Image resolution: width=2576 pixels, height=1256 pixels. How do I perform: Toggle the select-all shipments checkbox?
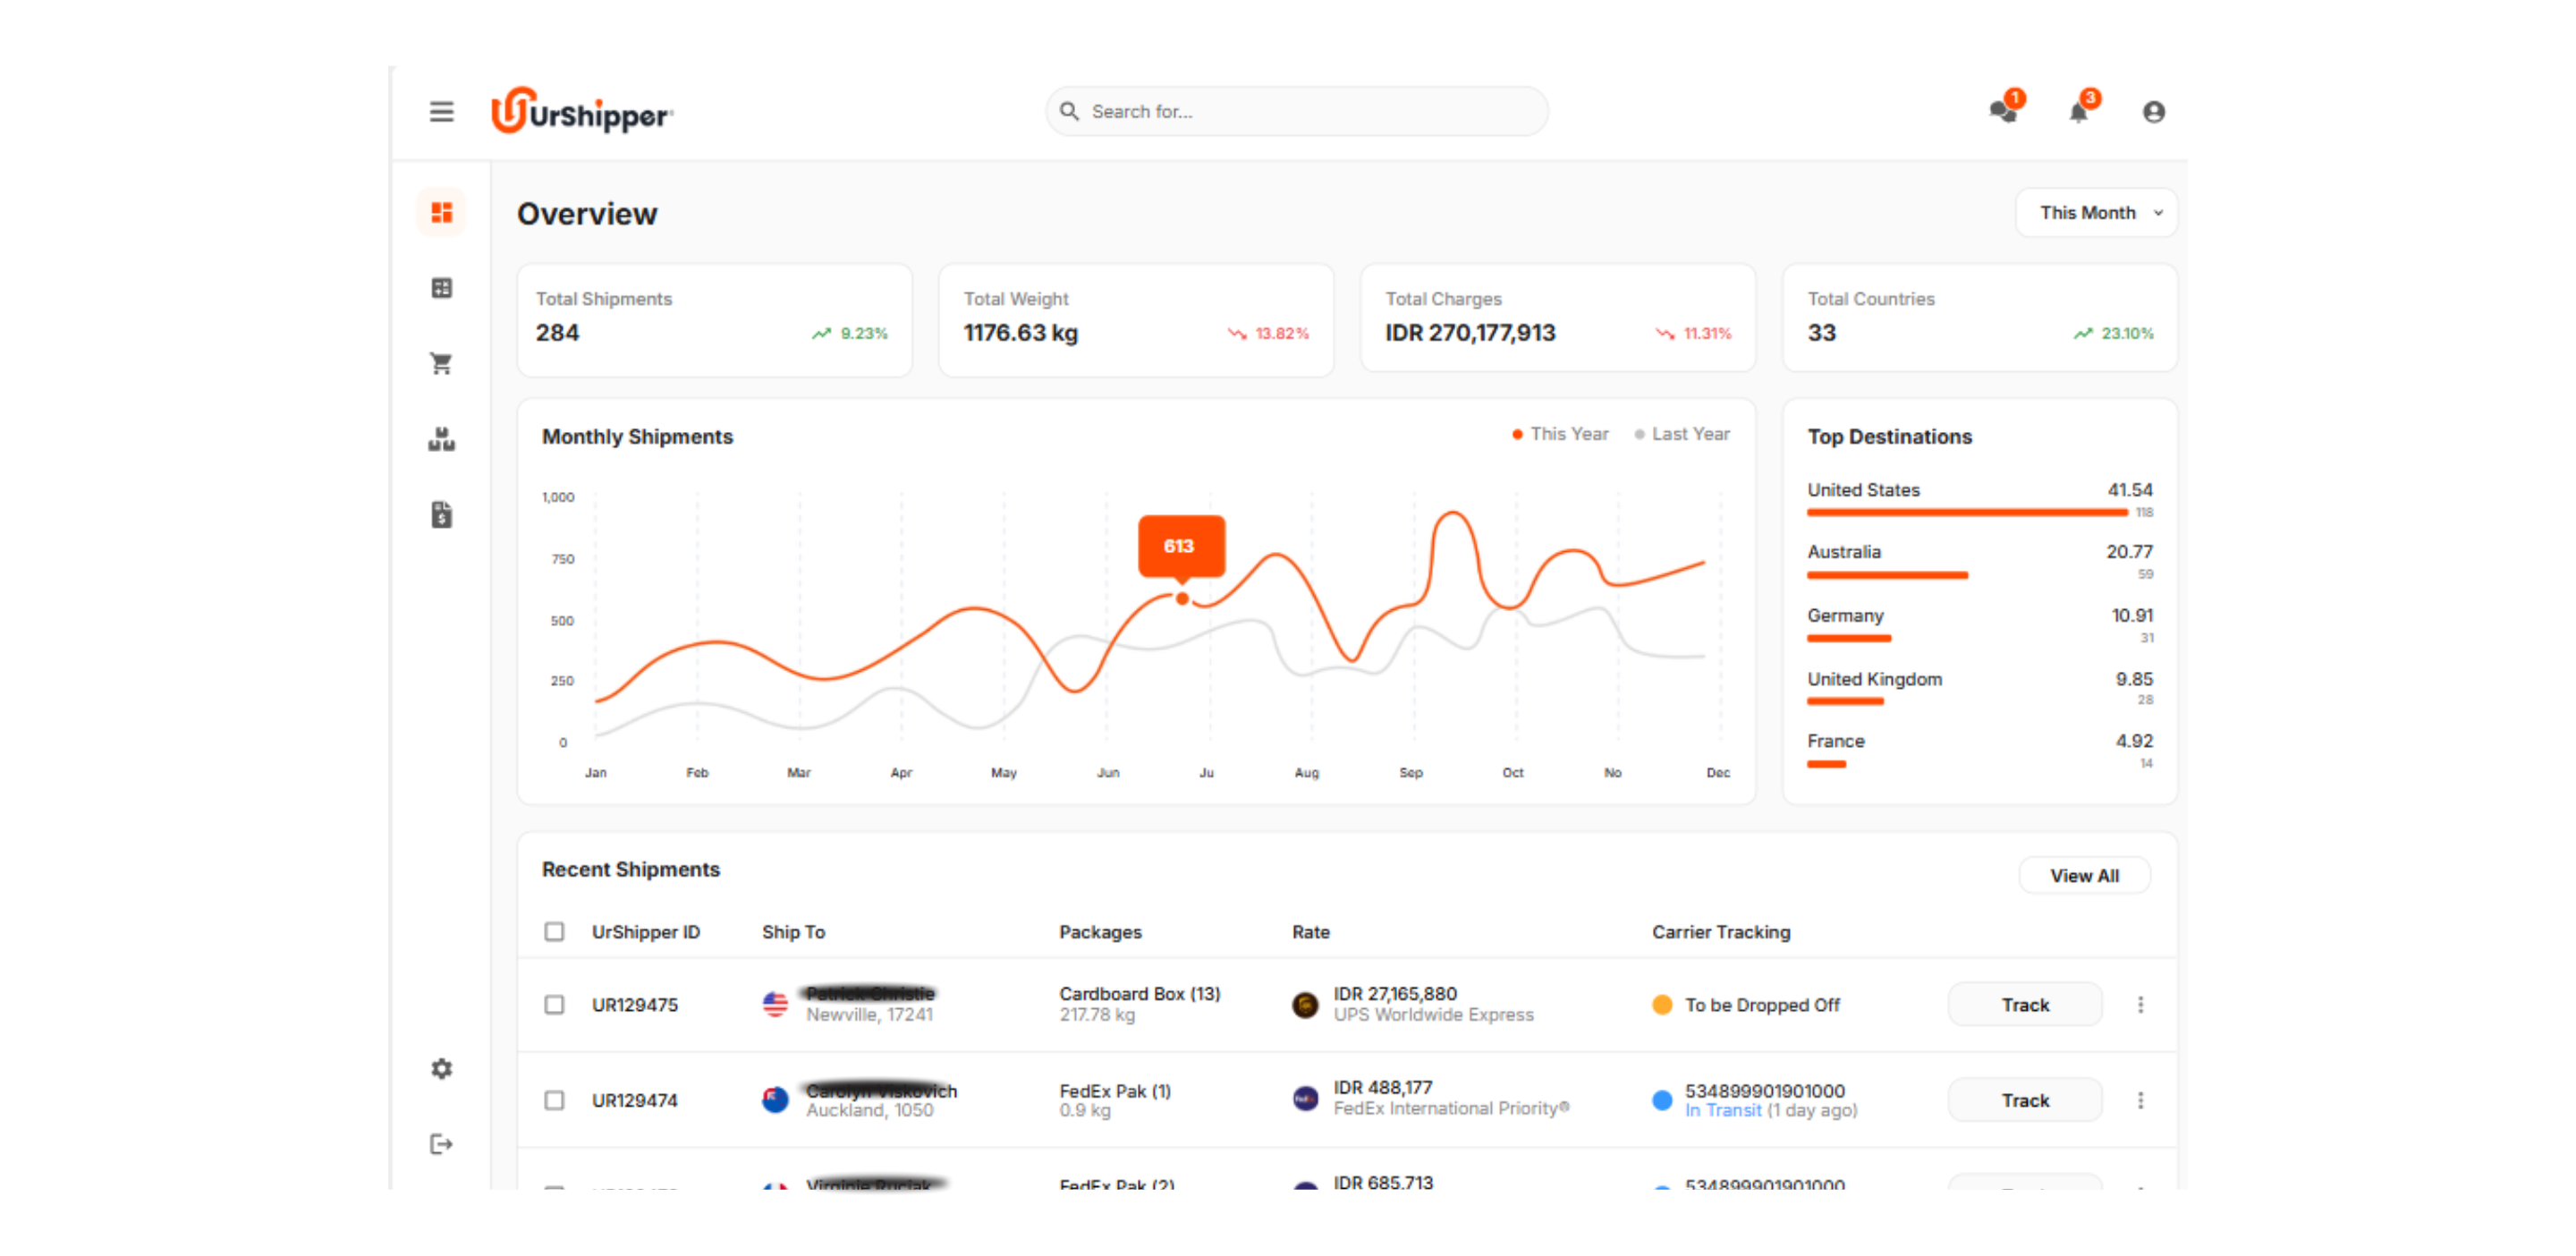[554, 931]
